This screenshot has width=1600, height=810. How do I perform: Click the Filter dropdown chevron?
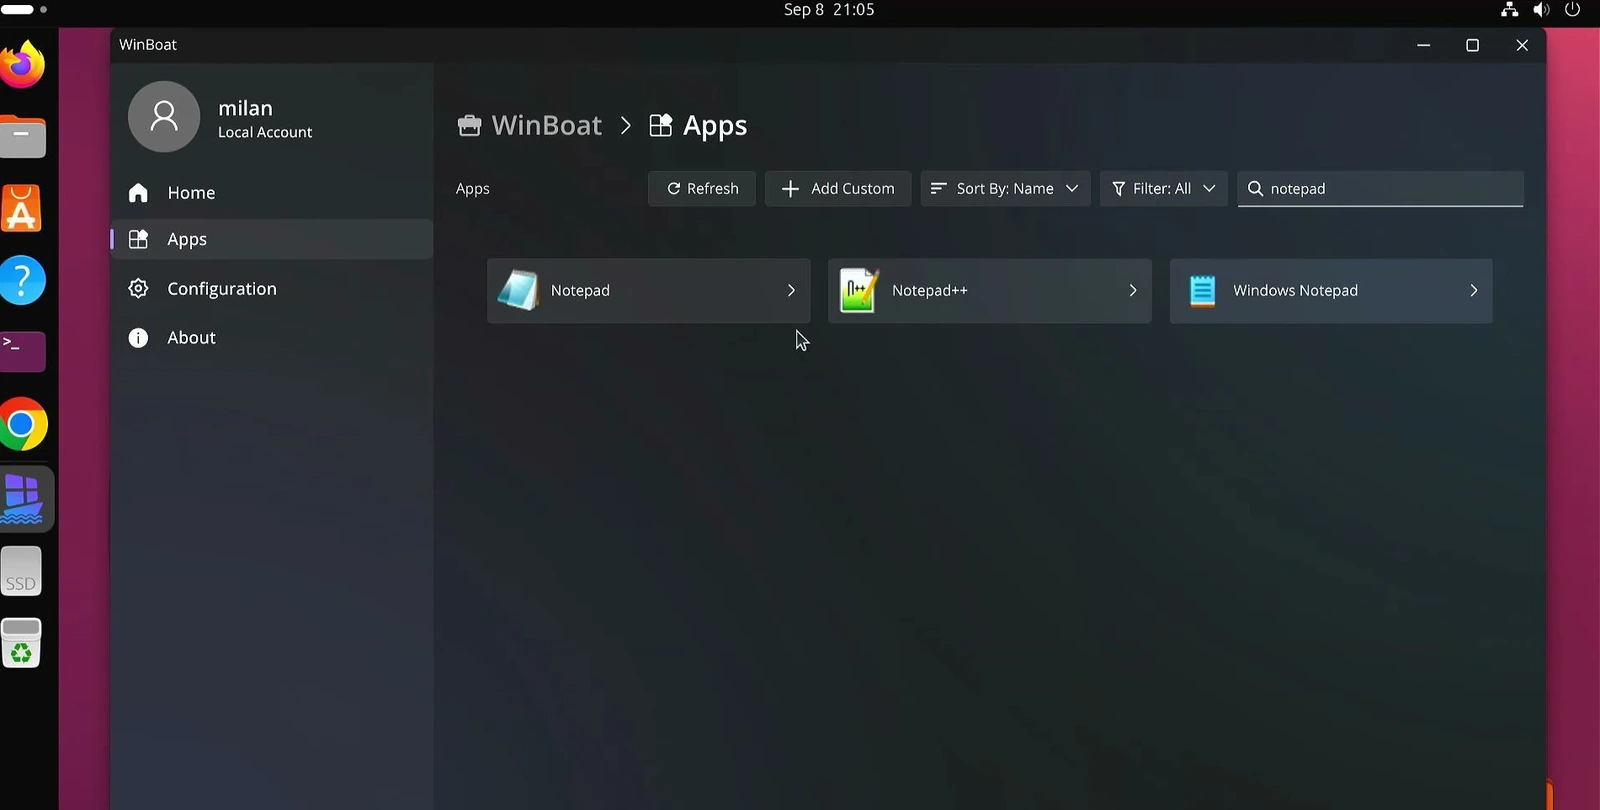coord(1209,189)
